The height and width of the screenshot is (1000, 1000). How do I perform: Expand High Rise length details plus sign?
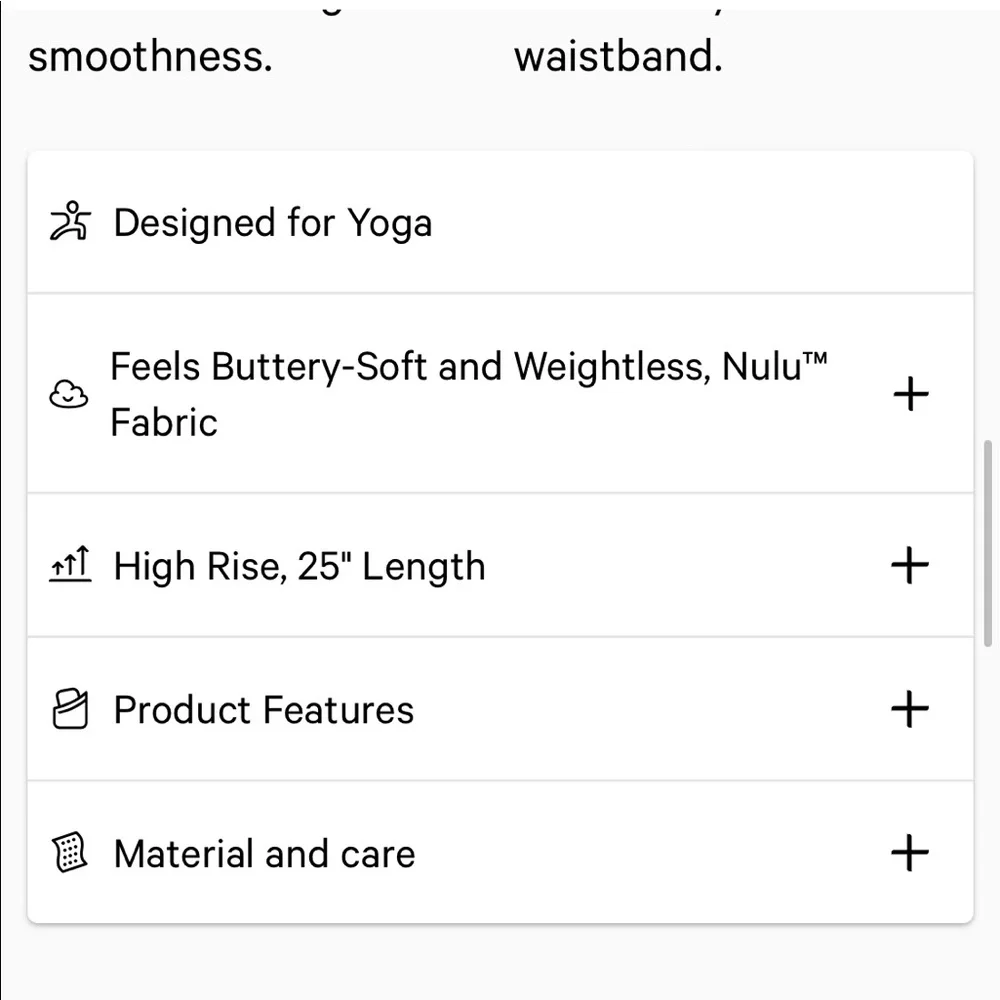[x=910, y=566]
